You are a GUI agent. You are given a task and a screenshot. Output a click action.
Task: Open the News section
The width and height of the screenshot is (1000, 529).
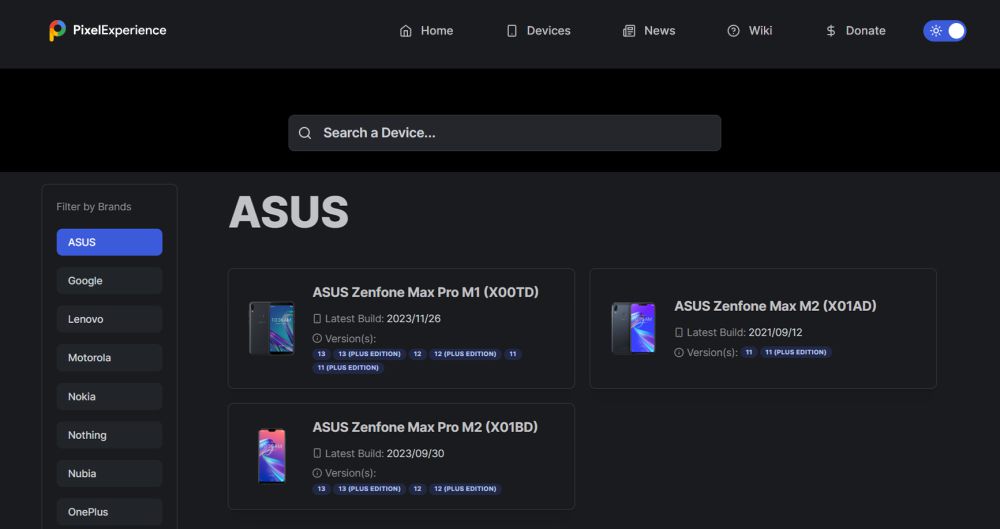coord(648,31)
